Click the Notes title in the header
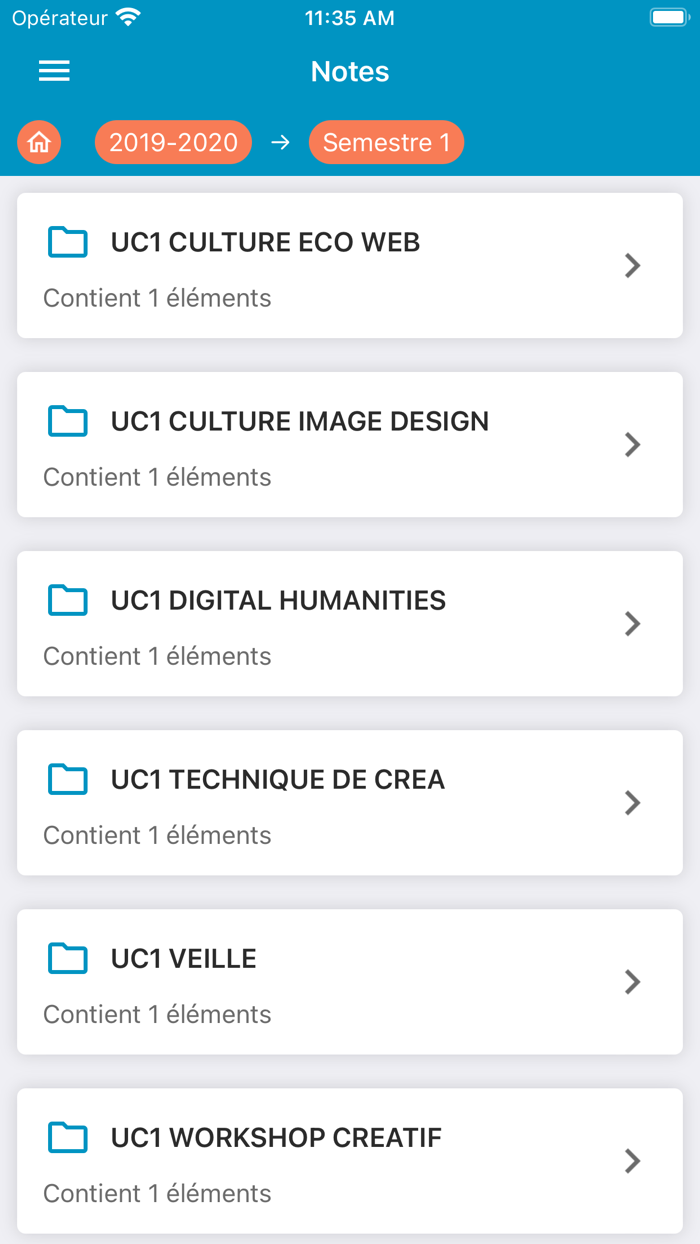 tap(349, 70)
